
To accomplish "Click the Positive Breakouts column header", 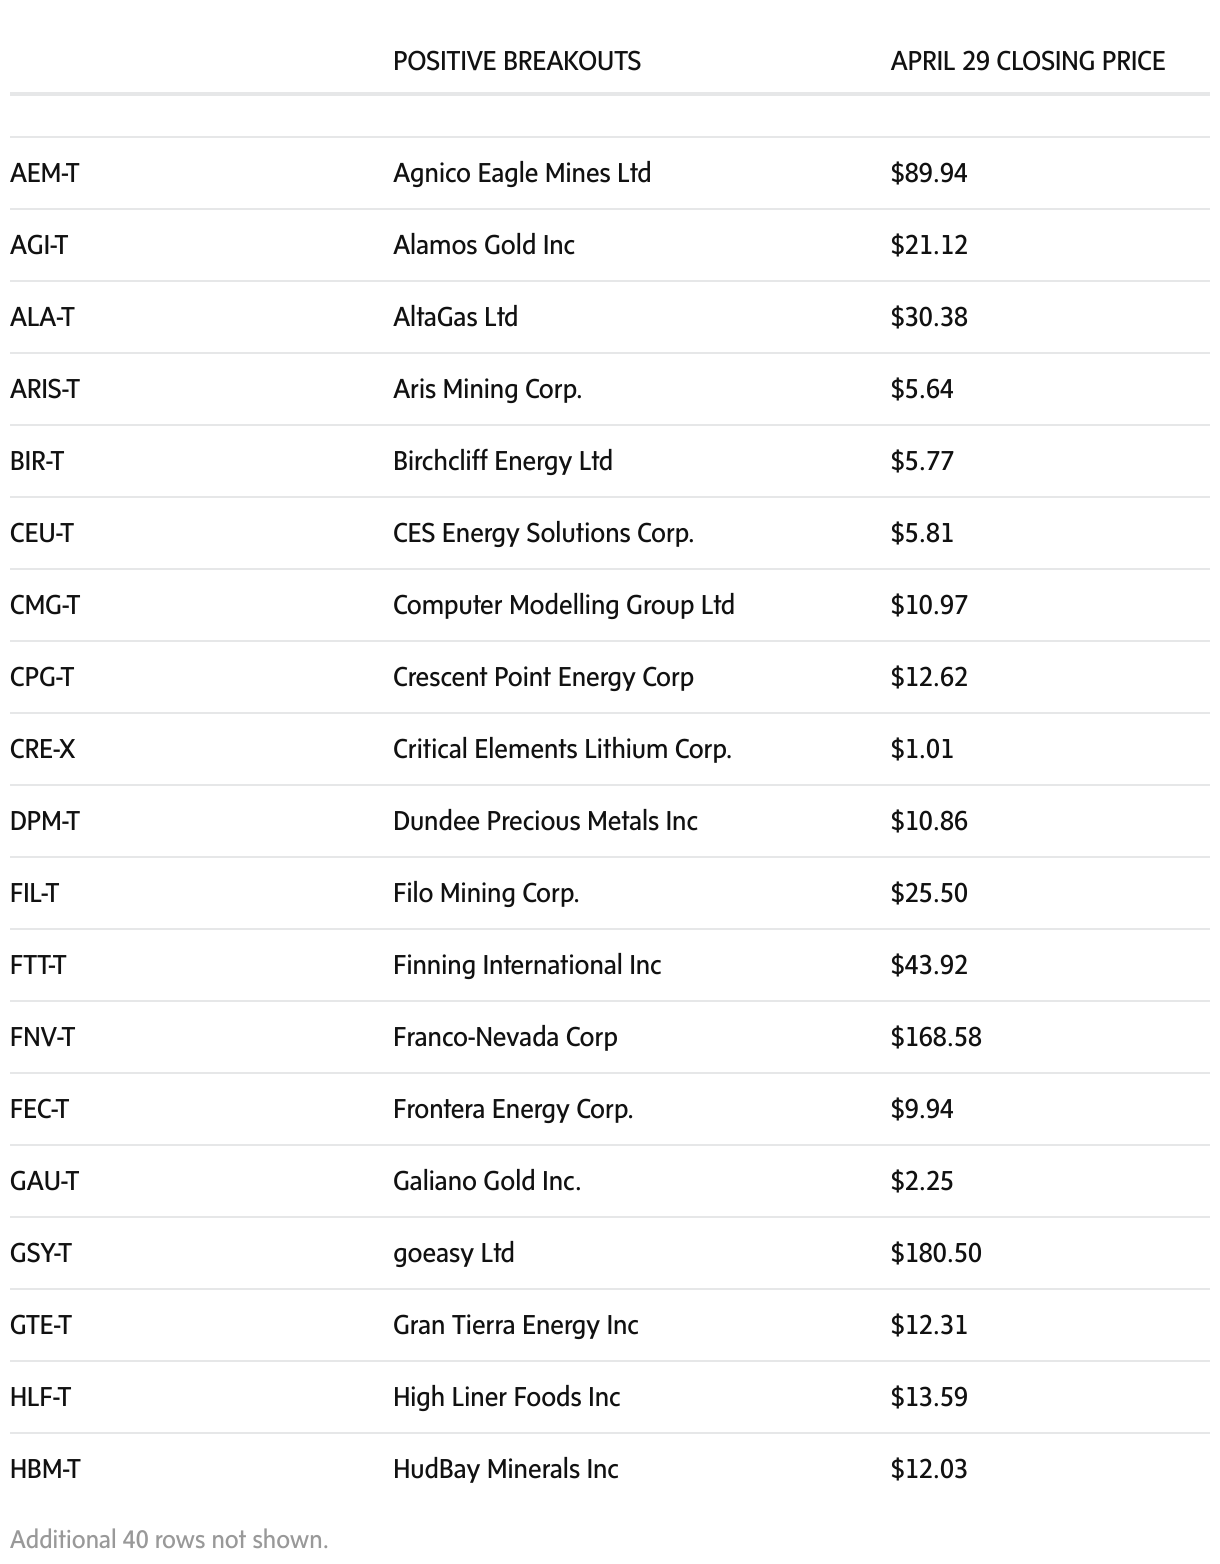I will coord(516,61).
